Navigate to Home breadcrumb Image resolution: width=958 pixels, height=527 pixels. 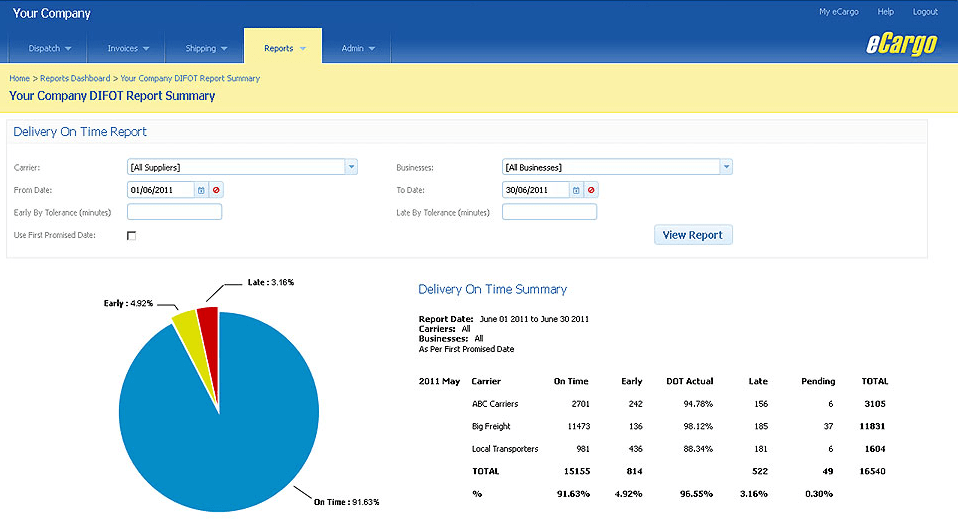(x=20, y=78)
